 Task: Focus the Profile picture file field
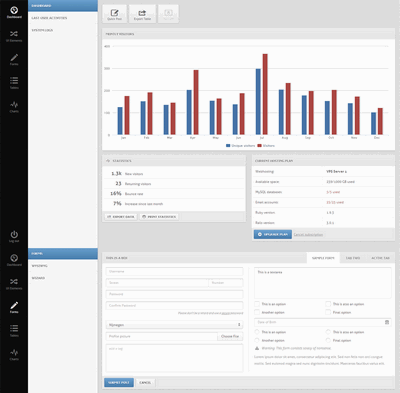(162, 336)
